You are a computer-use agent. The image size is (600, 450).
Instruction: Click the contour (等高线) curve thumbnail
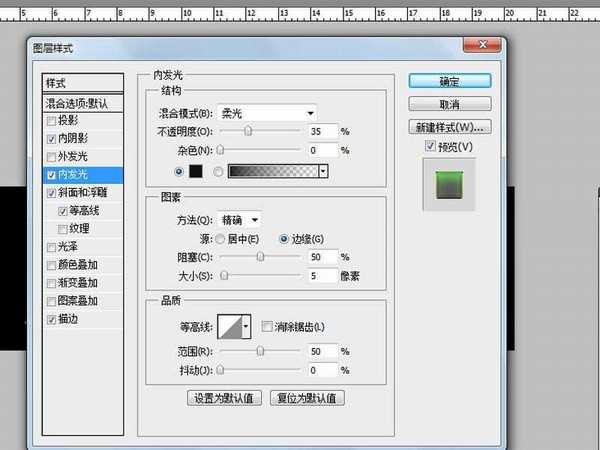[235, 327]
